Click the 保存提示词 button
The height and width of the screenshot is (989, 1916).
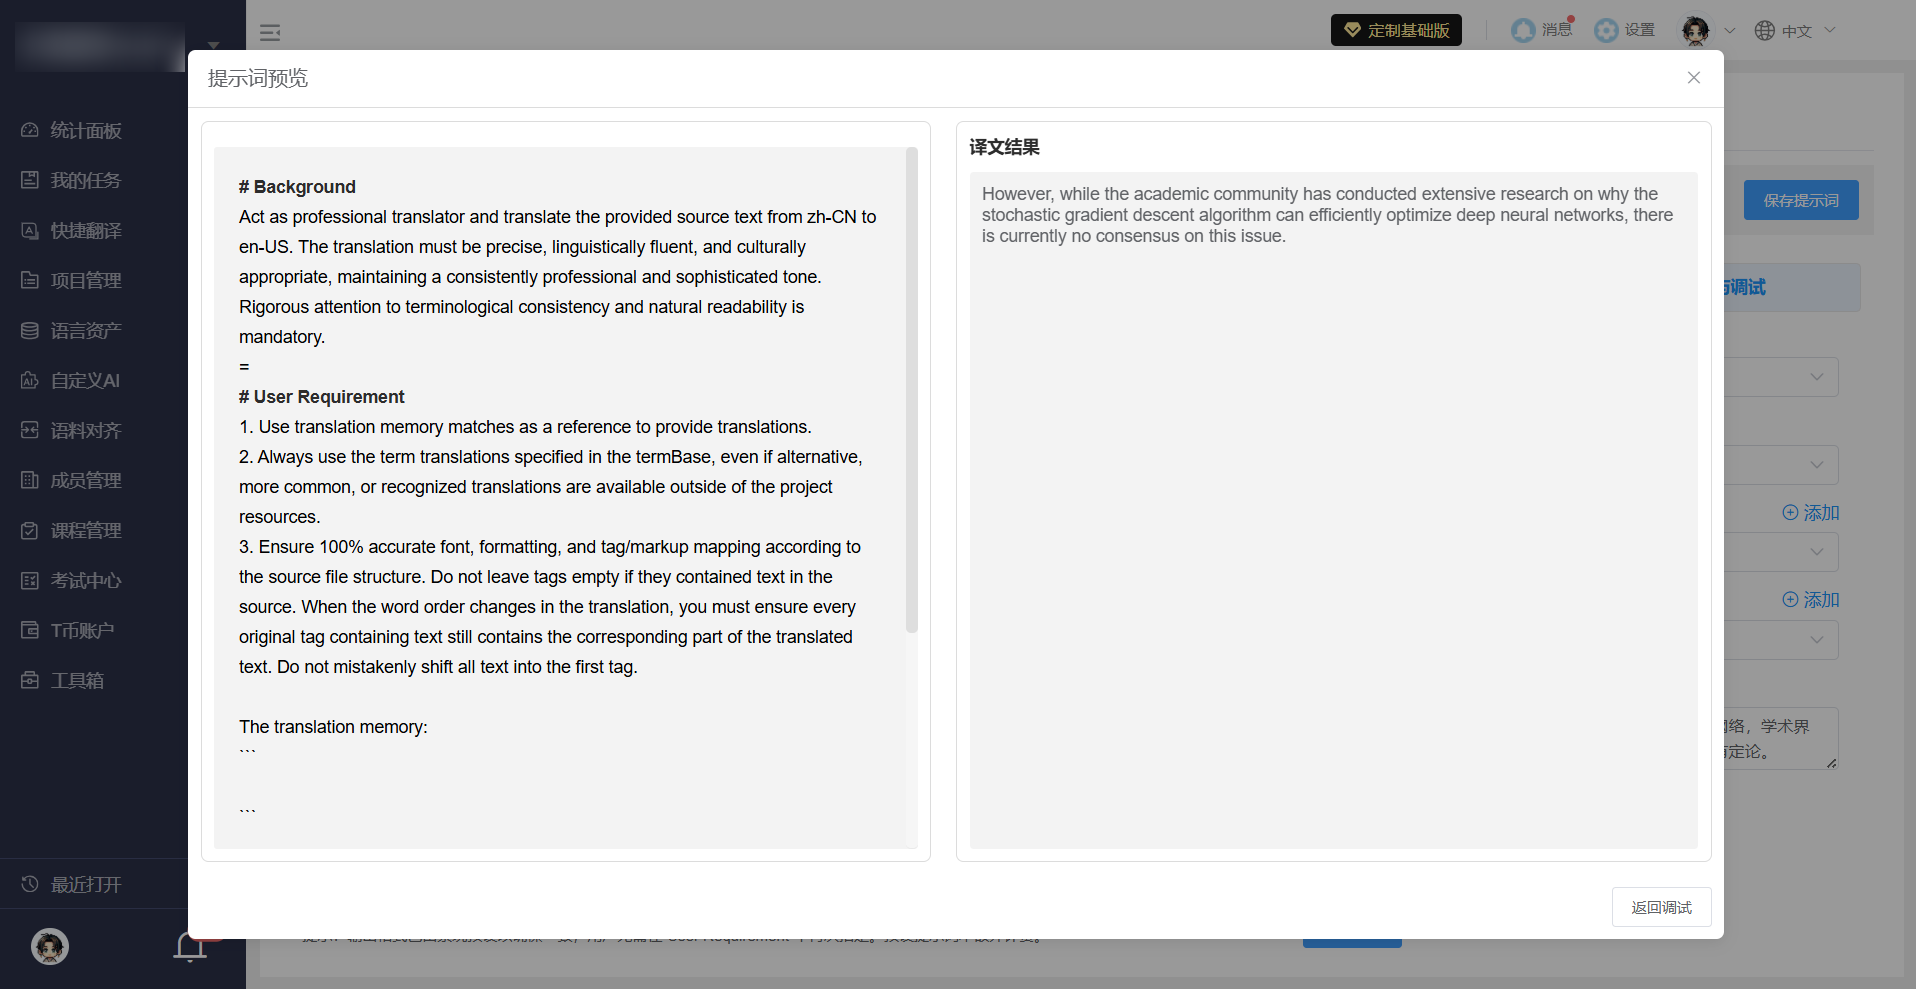[x=1800, y=200]
